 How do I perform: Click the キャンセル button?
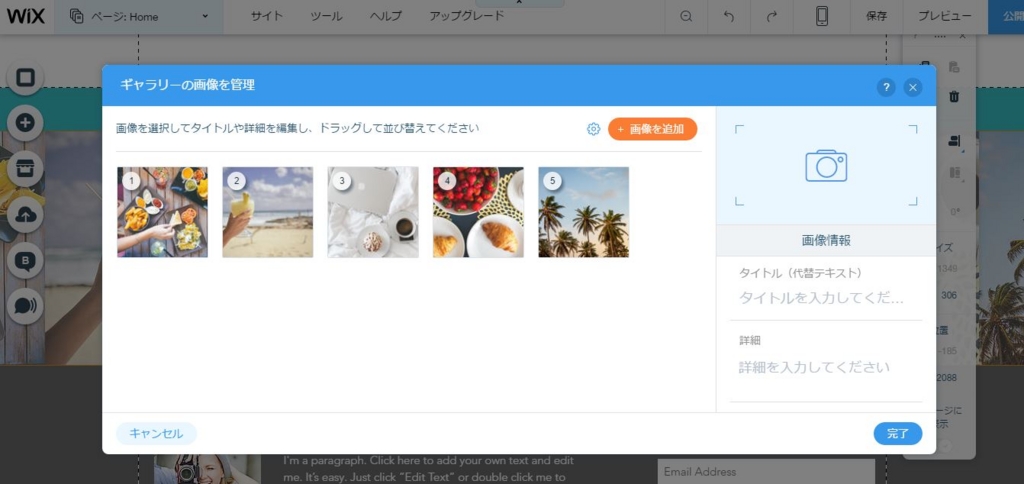[x=156, y=434]
